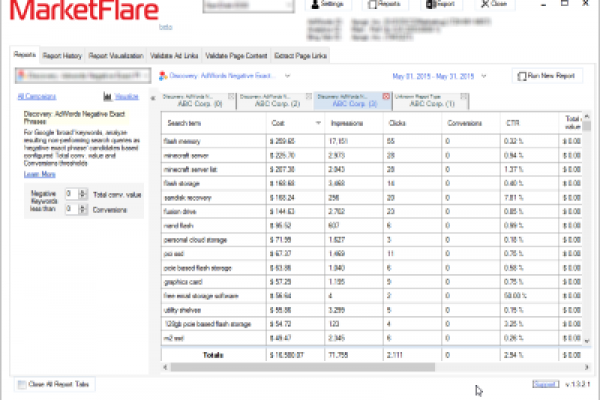600x400 pixels.
Task: Decrease the Conversions stepper value
Action: (x=83, y=211)
